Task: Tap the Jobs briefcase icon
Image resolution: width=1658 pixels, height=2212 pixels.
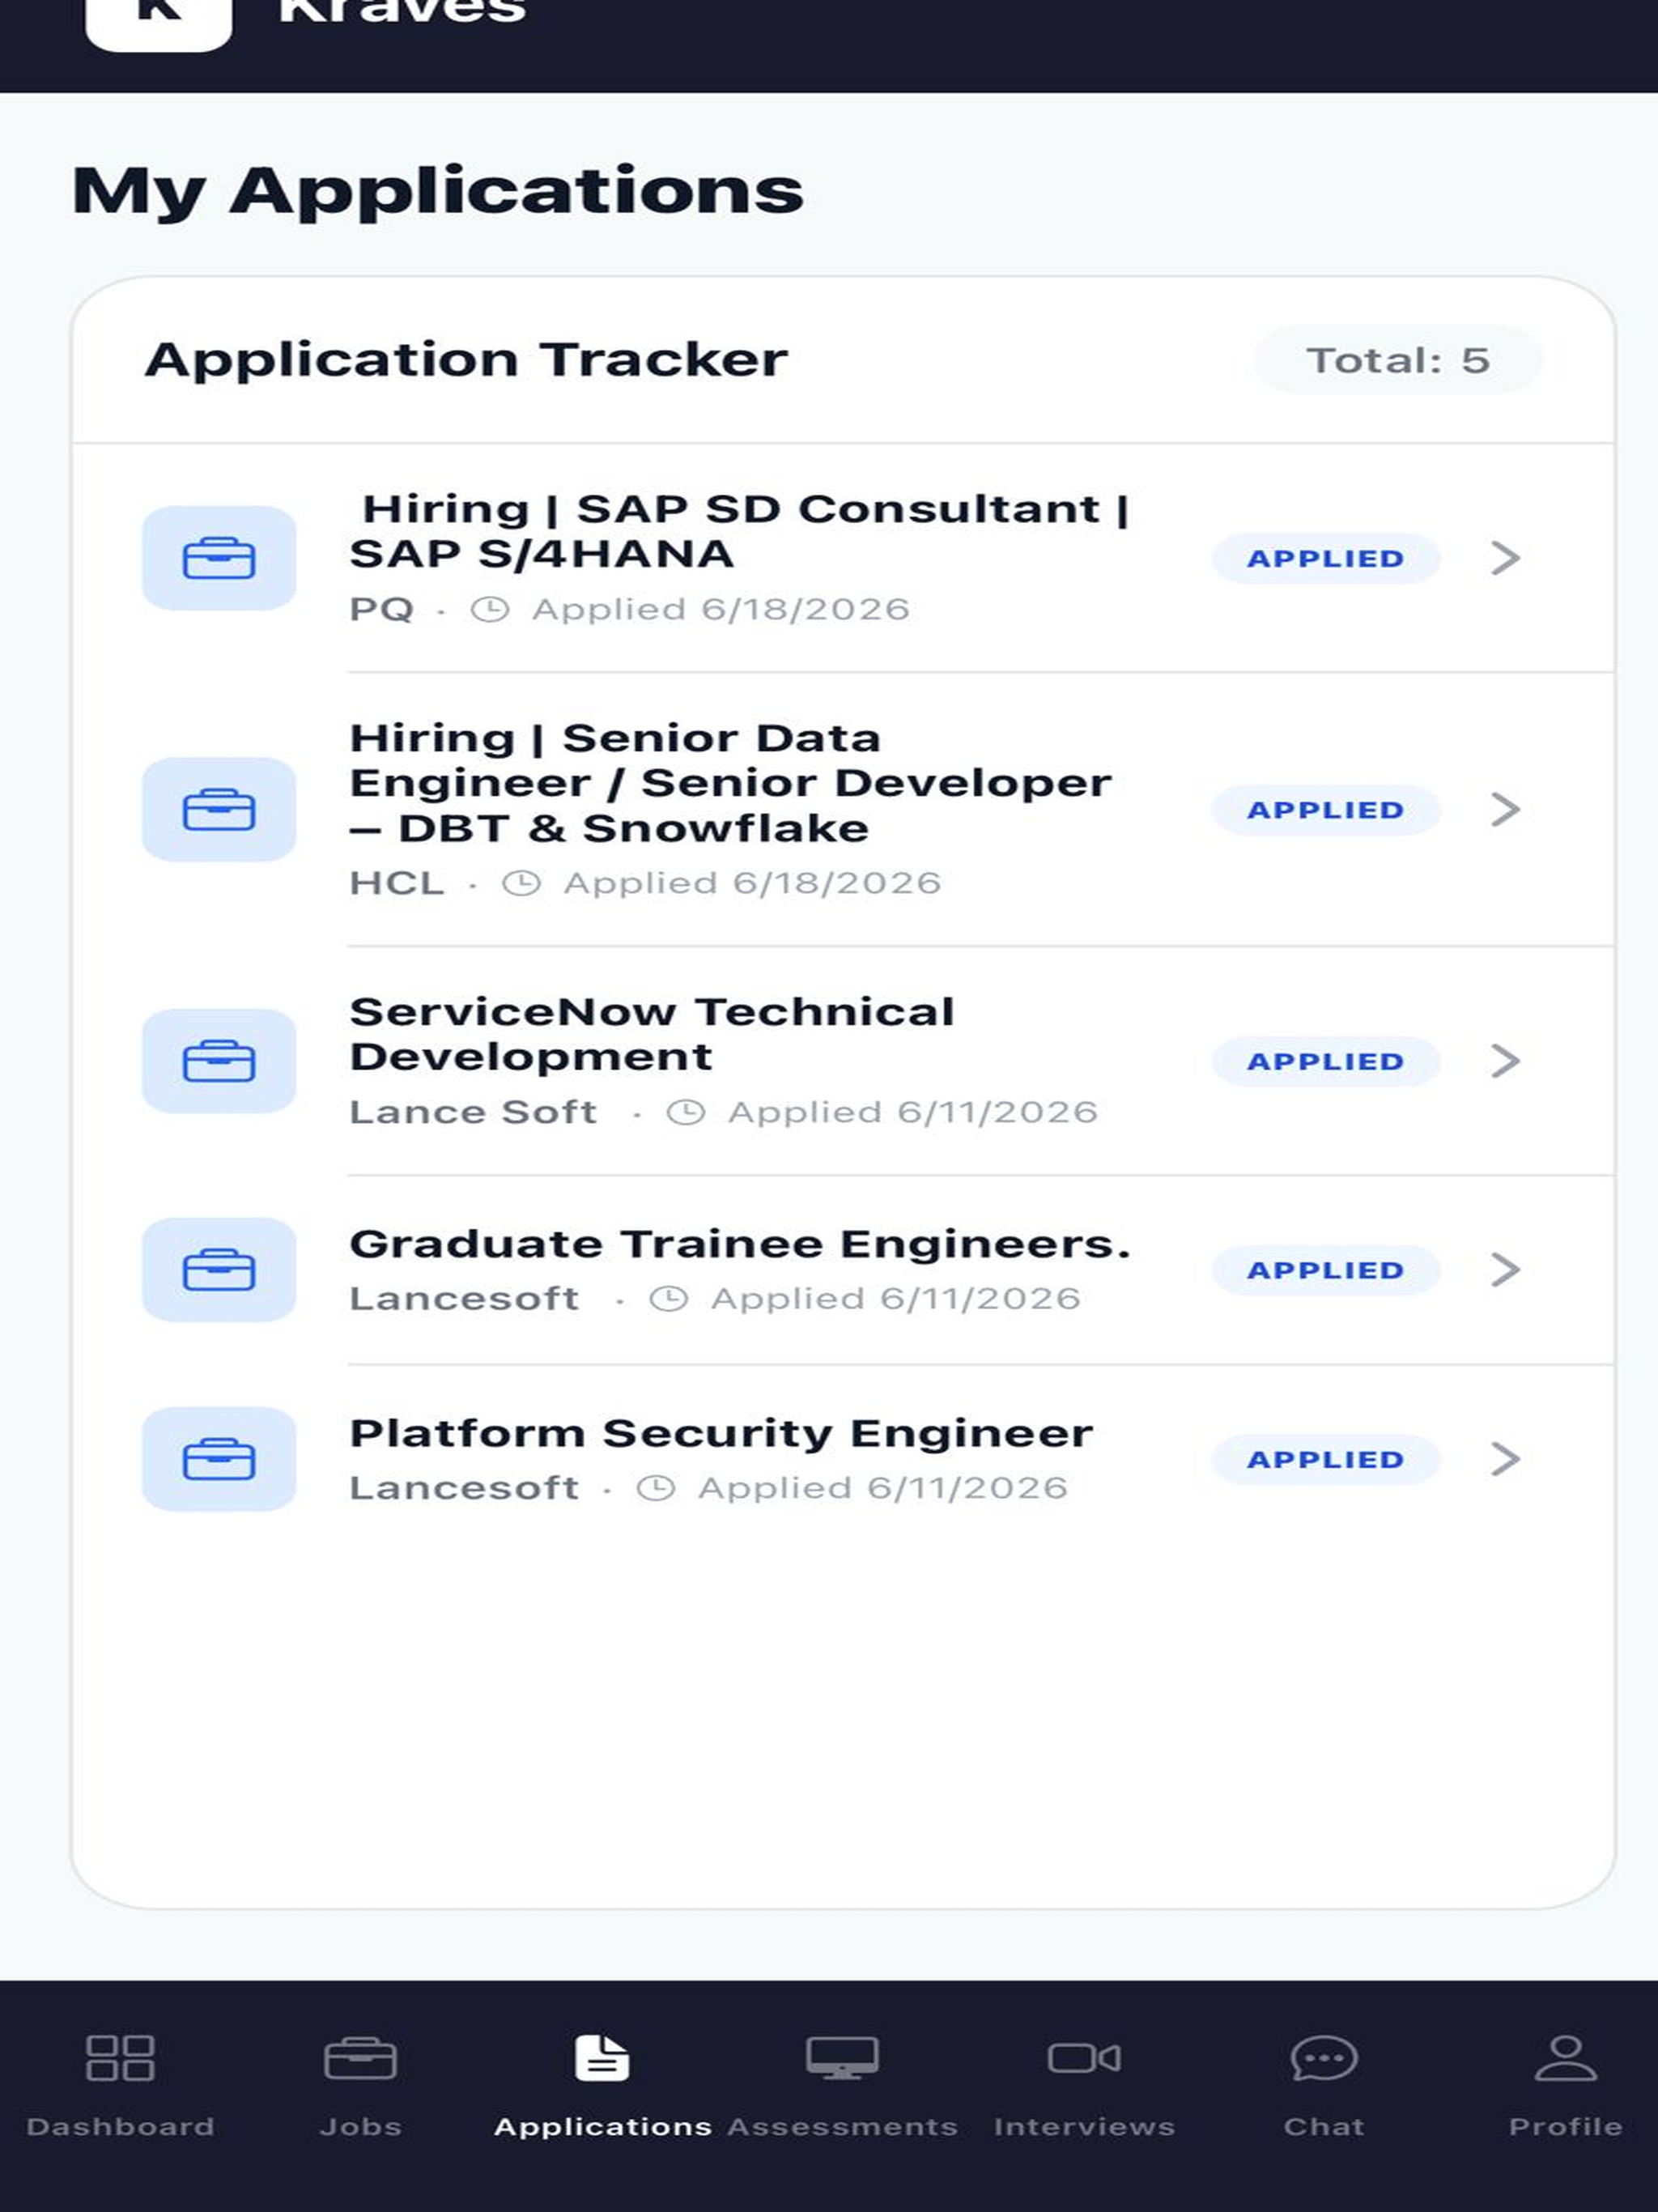Action: pyautogui.click(x=360, y=2058)
